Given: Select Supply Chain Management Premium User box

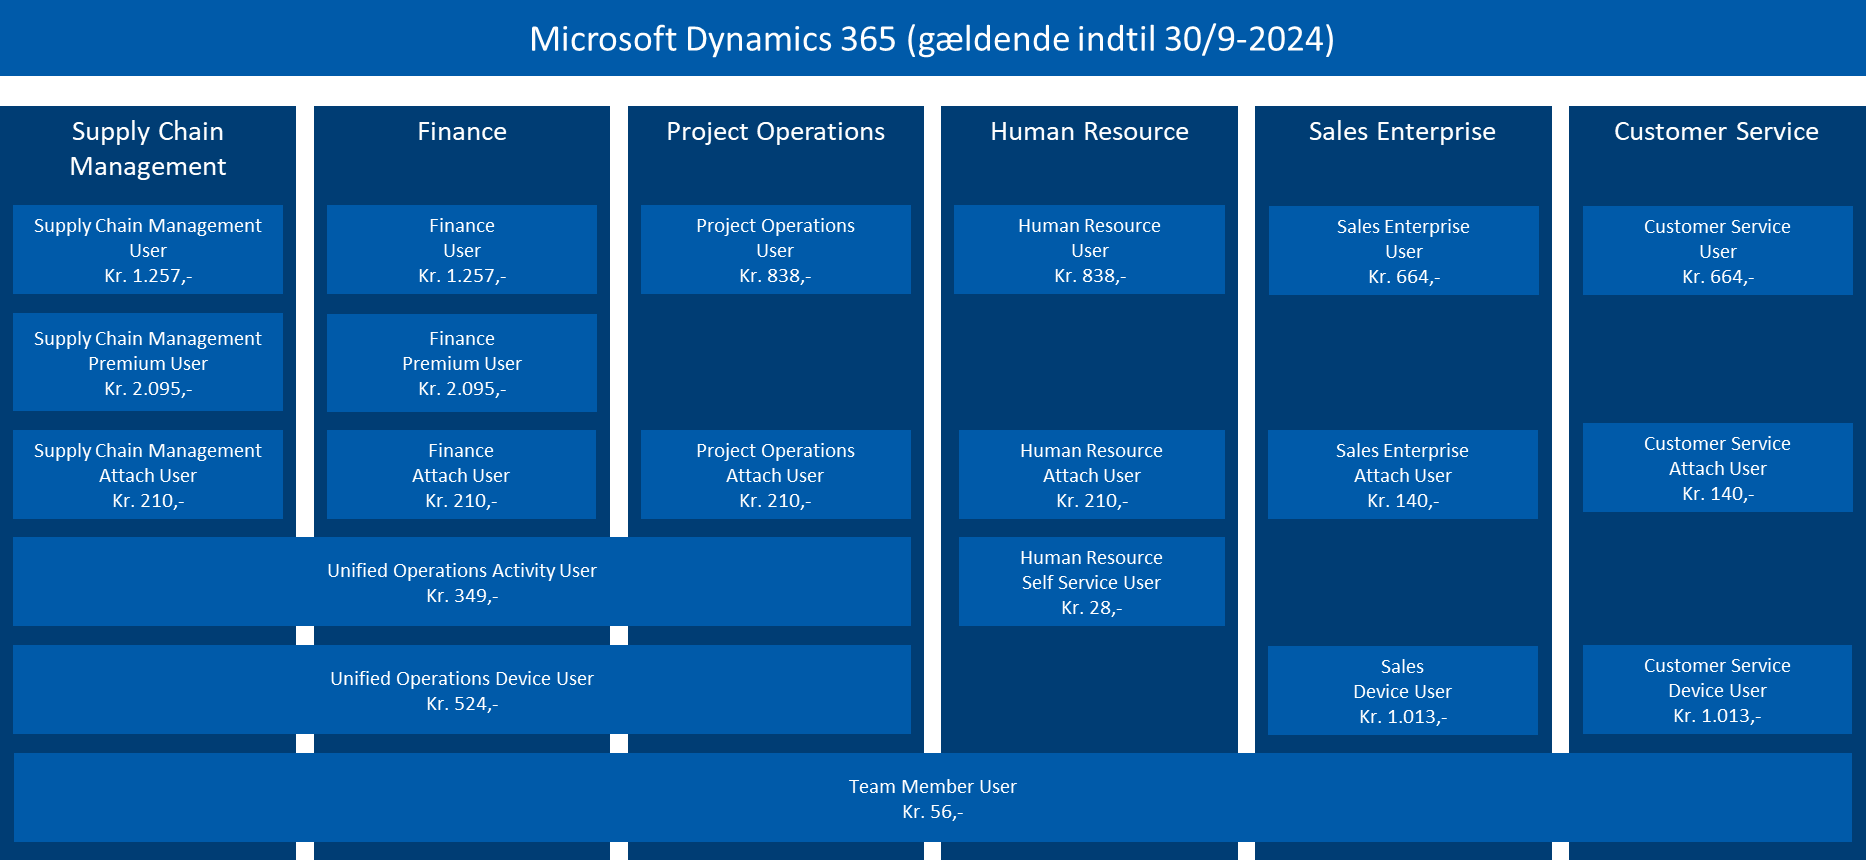Looking at the screenshot, I should point(148,363).
